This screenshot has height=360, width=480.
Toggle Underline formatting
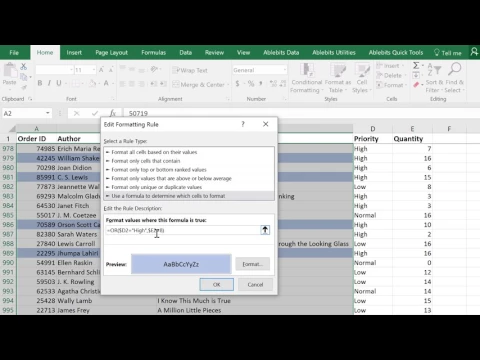(x=59, y=83)
